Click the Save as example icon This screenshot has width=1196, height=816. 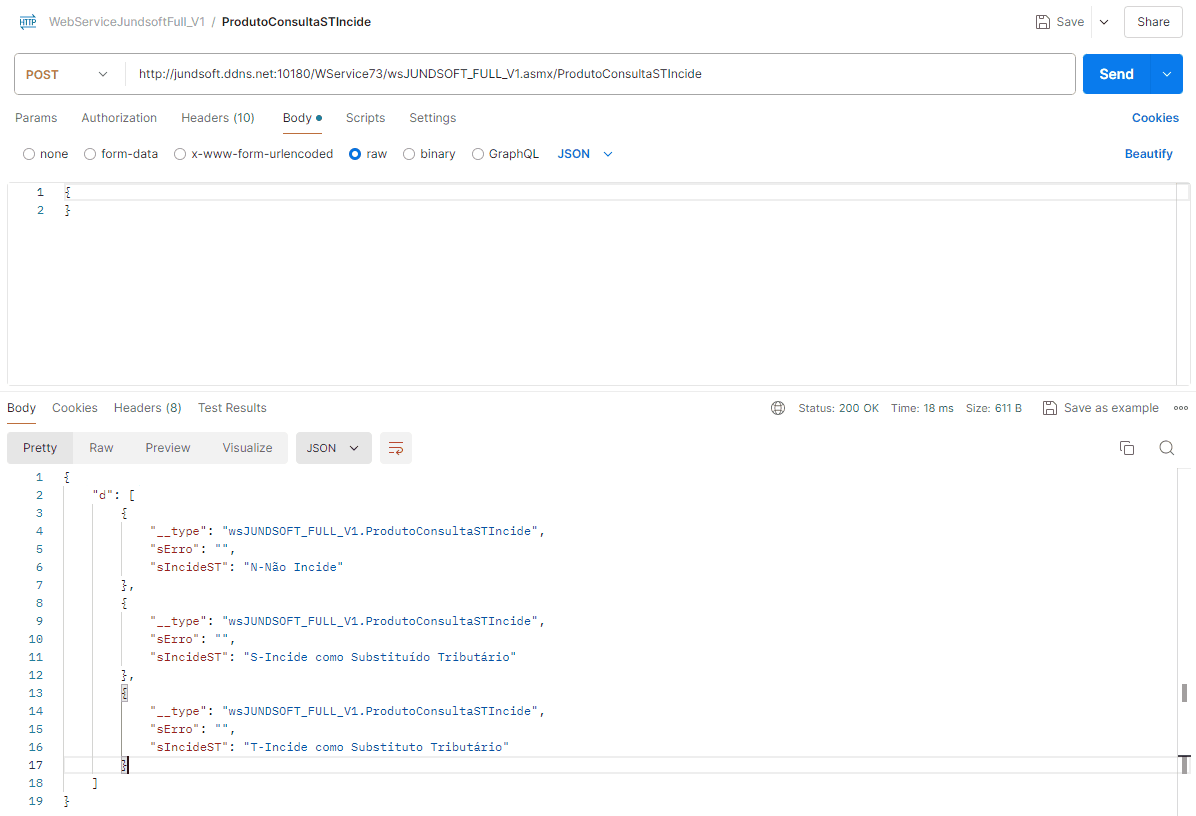click(1049, 408)
